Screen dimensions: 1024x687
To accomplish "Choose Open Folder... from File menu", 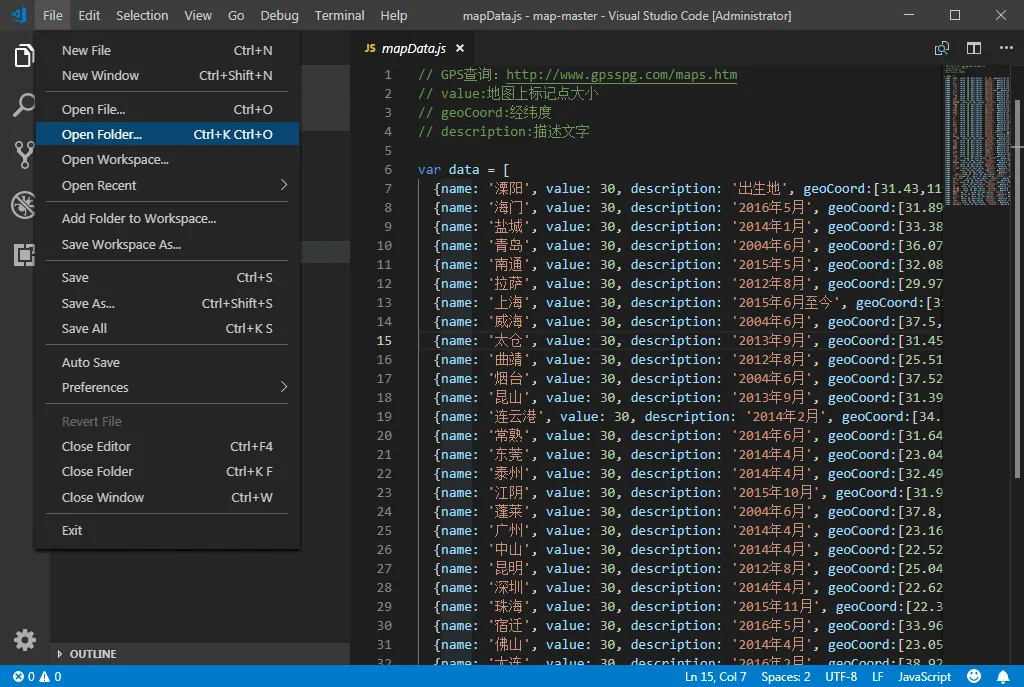I will (102, 134).
